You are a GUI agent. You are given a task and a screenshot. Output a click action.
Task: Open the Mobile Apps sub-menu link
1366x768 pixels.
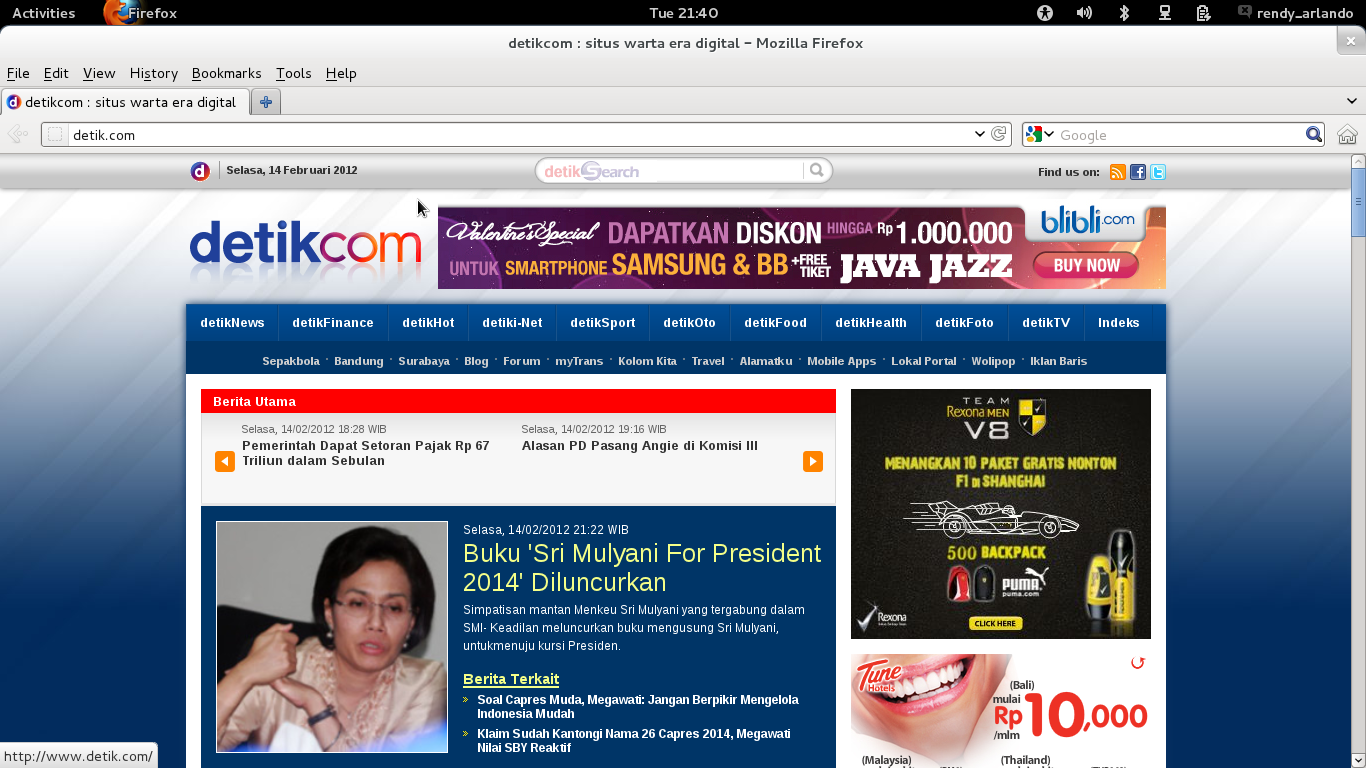(841, 361)
